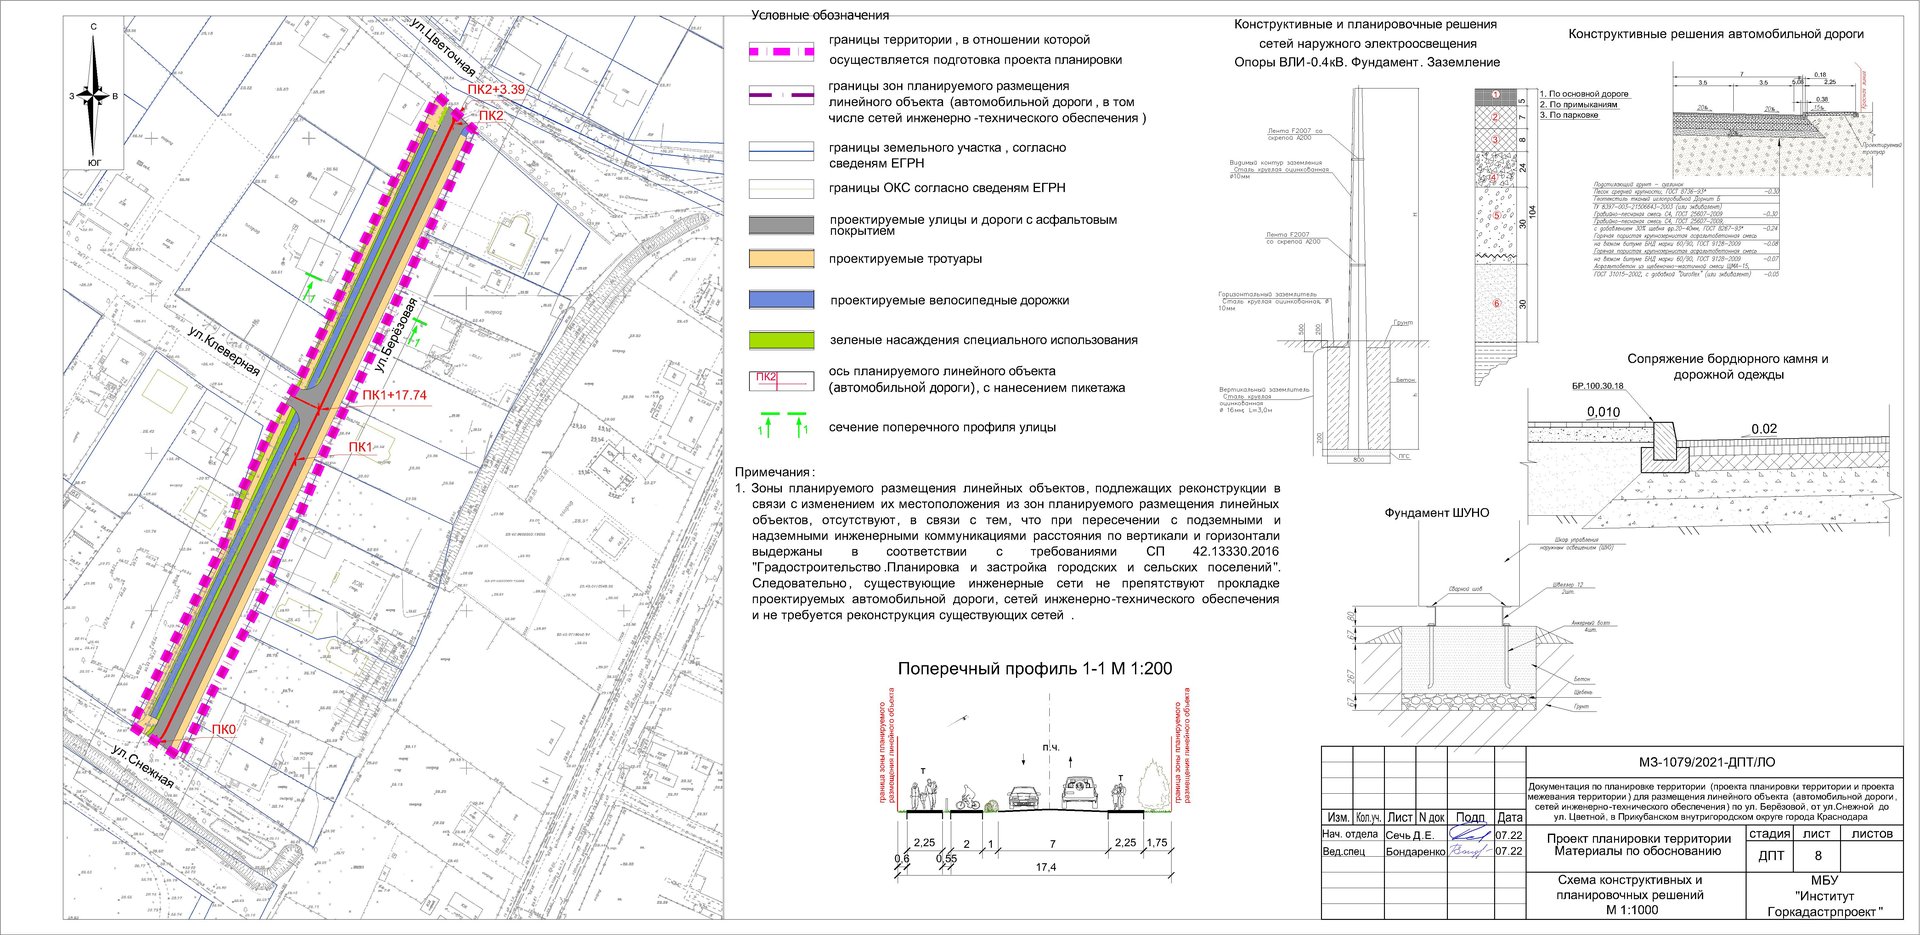Viewport: 1920px width, 935px height.
Task: Click the 'листов' column header
Action: pyautogui.click(x=1872, y=833)
